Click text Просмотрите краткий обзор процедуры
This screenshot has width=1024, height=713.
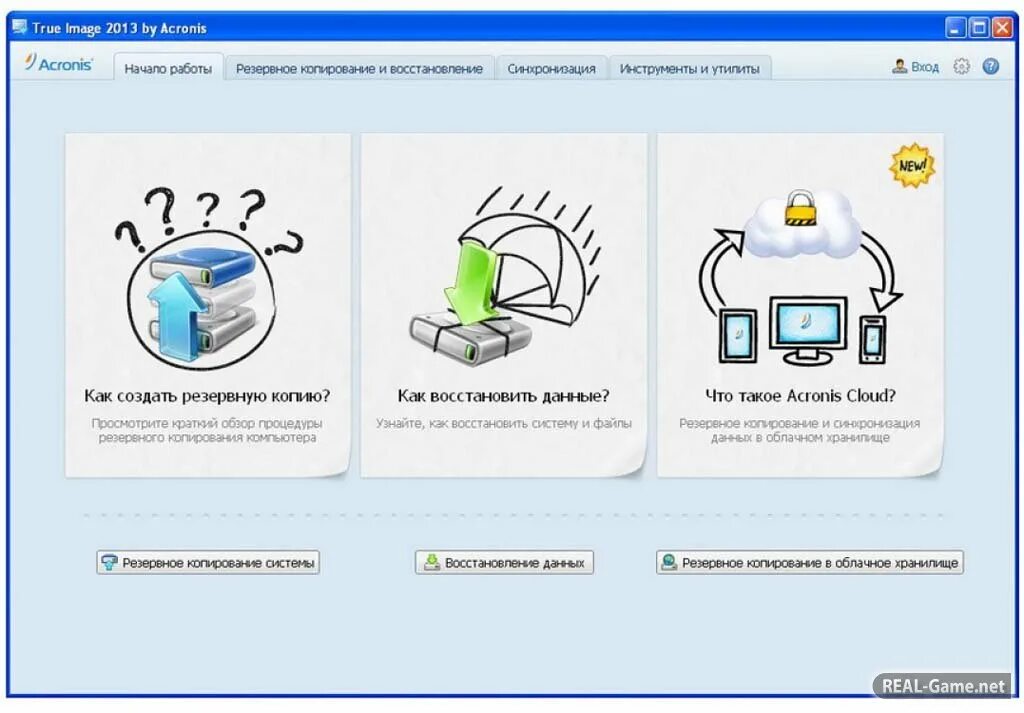click(x=207, y=423)
